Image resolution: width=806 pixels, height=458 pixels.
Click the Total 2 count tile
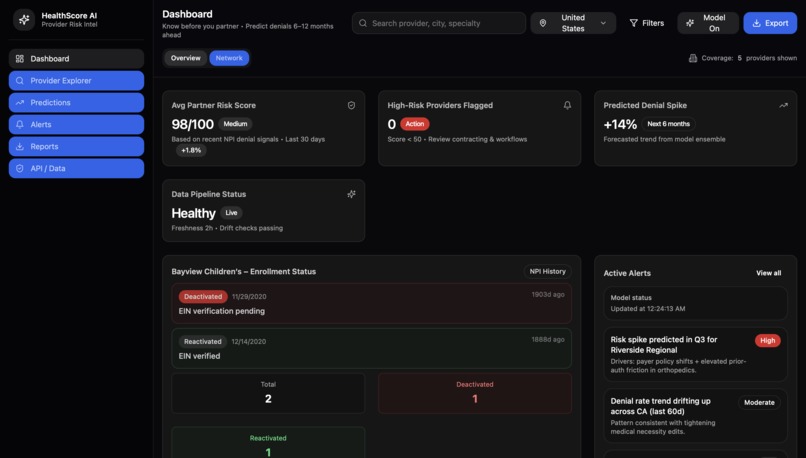click(x=268, y=393)
